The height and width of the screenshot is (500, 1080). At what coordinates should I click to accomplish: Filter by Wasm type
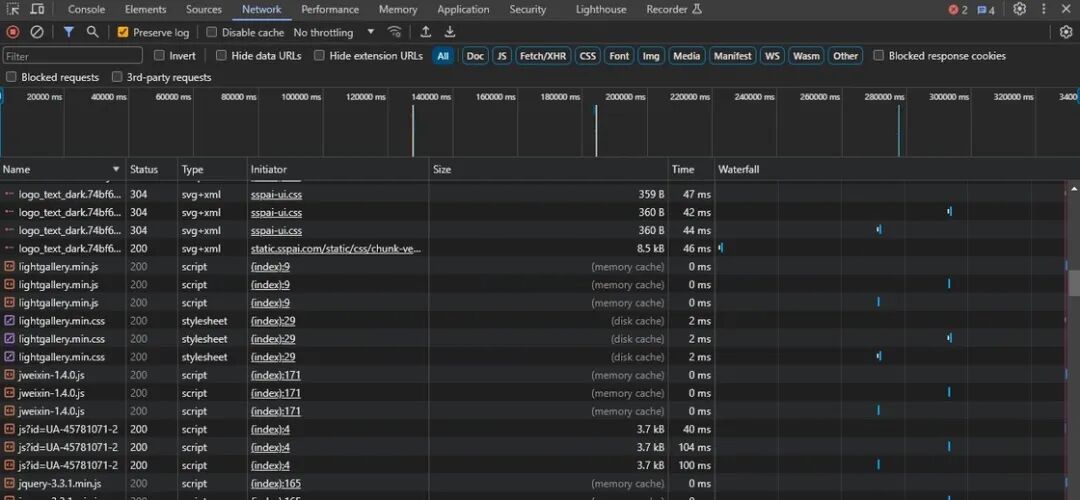[x=806, y=56]
